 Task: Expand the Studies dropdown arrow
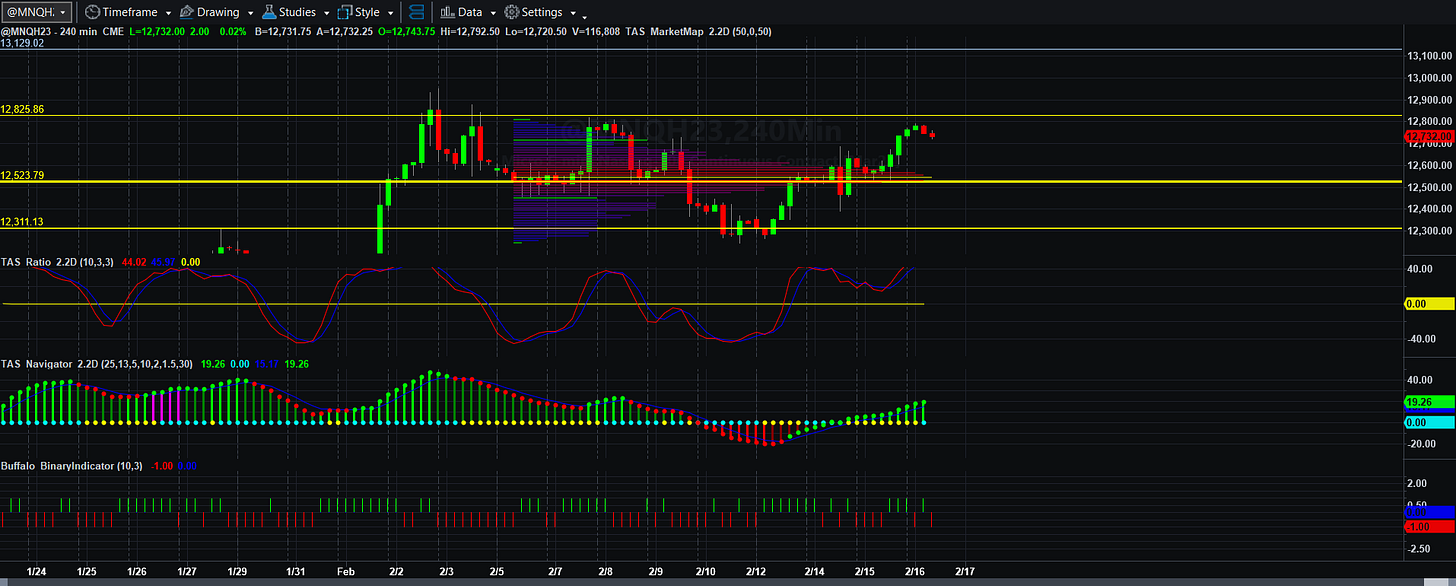(326, 13)
